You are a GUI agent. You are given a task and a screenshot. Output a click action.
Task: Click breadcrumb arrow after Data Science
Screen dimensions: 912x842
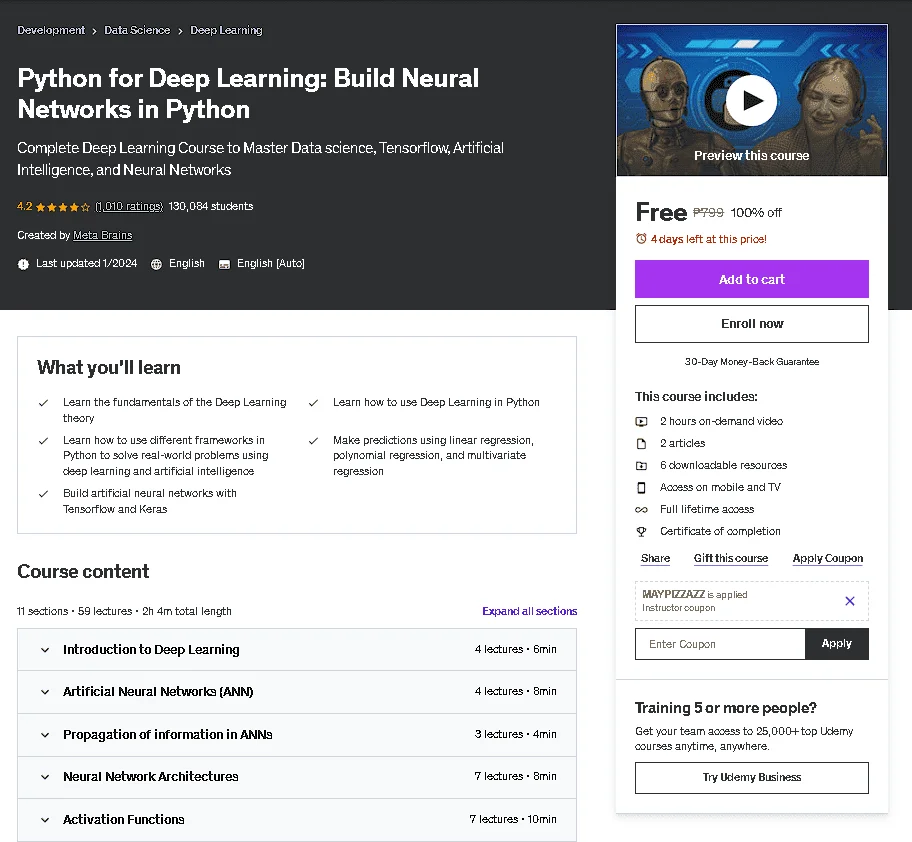tap(180, 31)
